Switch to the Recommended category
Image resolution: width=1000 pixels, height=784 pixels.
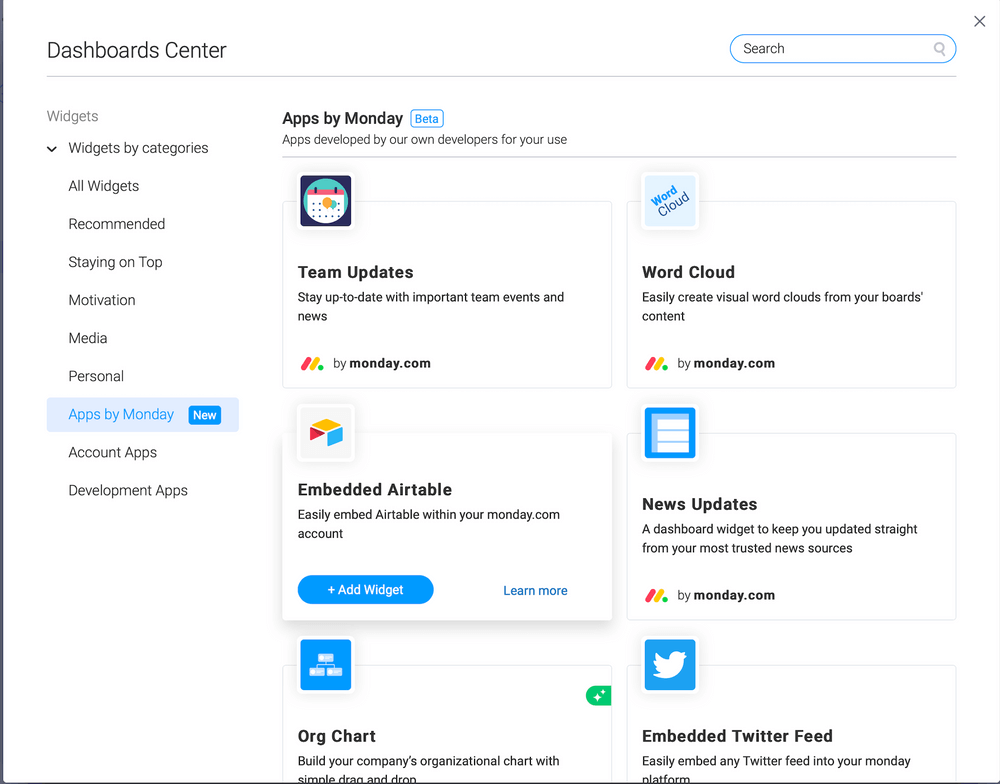[116, 224]
